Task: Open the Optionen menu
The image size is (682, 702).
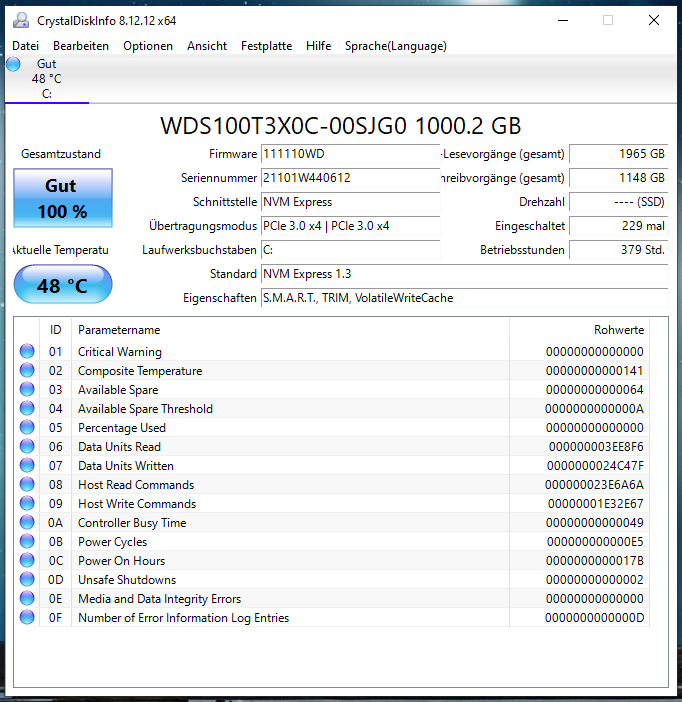Action: (x=148, y=46)
